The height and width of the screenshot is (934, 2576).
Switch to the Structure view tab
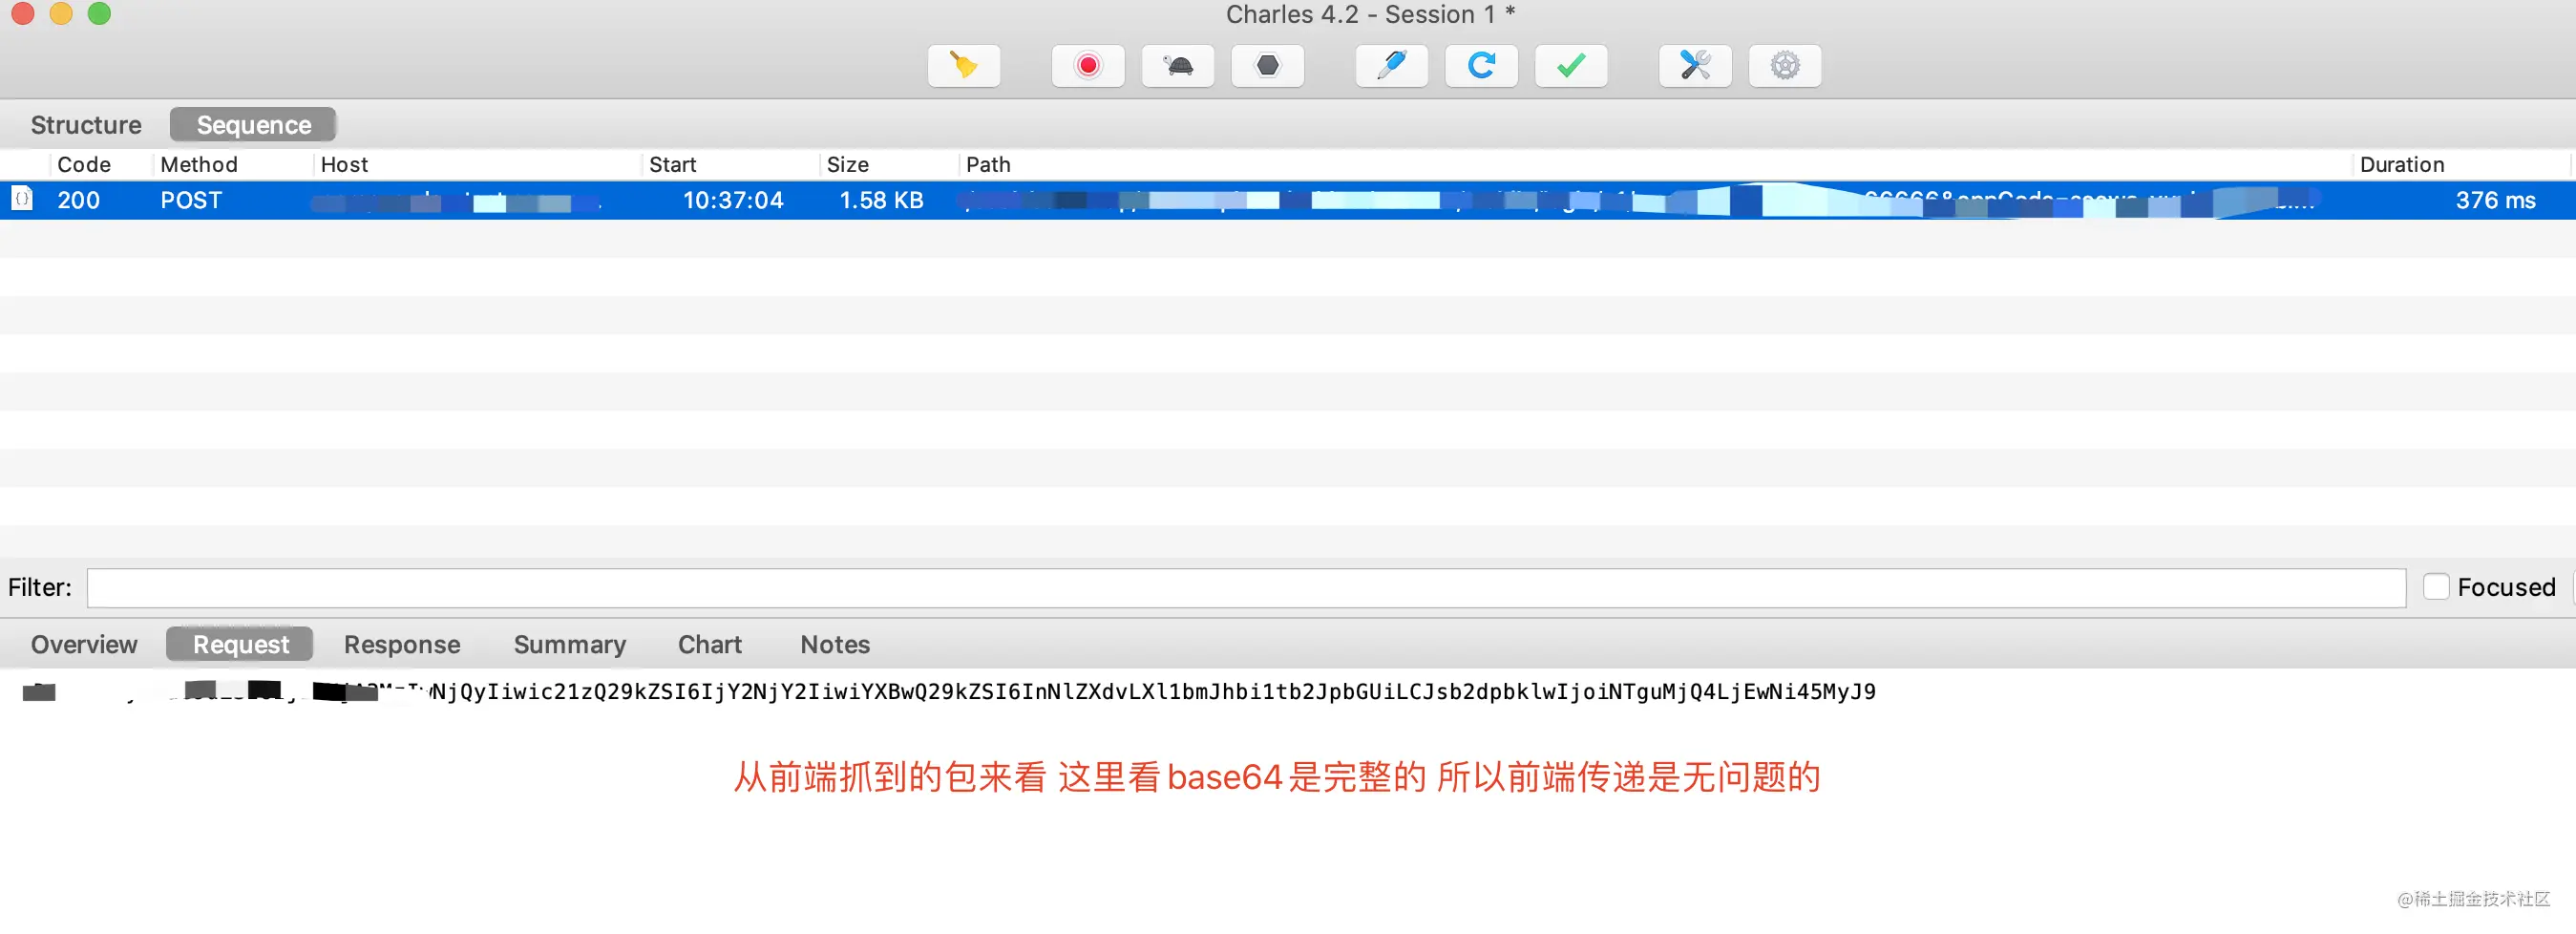86,125
